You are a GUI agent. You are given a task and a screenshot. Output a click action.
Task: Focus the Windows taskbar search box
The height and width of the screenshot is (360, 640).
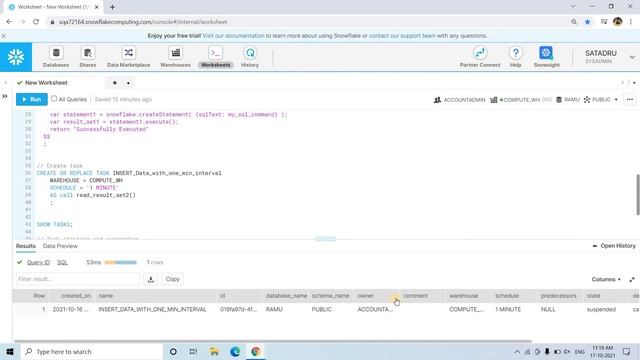click(92, 351)
